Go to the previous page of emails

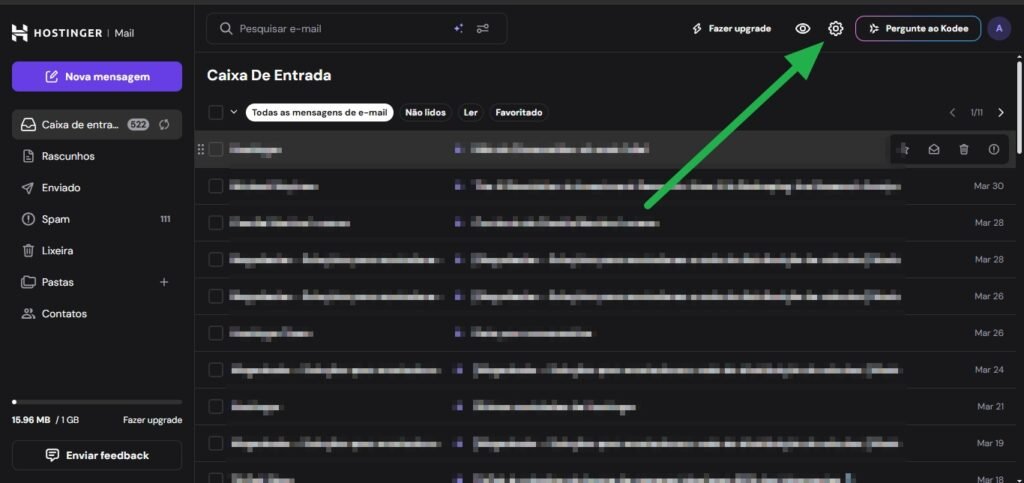[952, 112]
